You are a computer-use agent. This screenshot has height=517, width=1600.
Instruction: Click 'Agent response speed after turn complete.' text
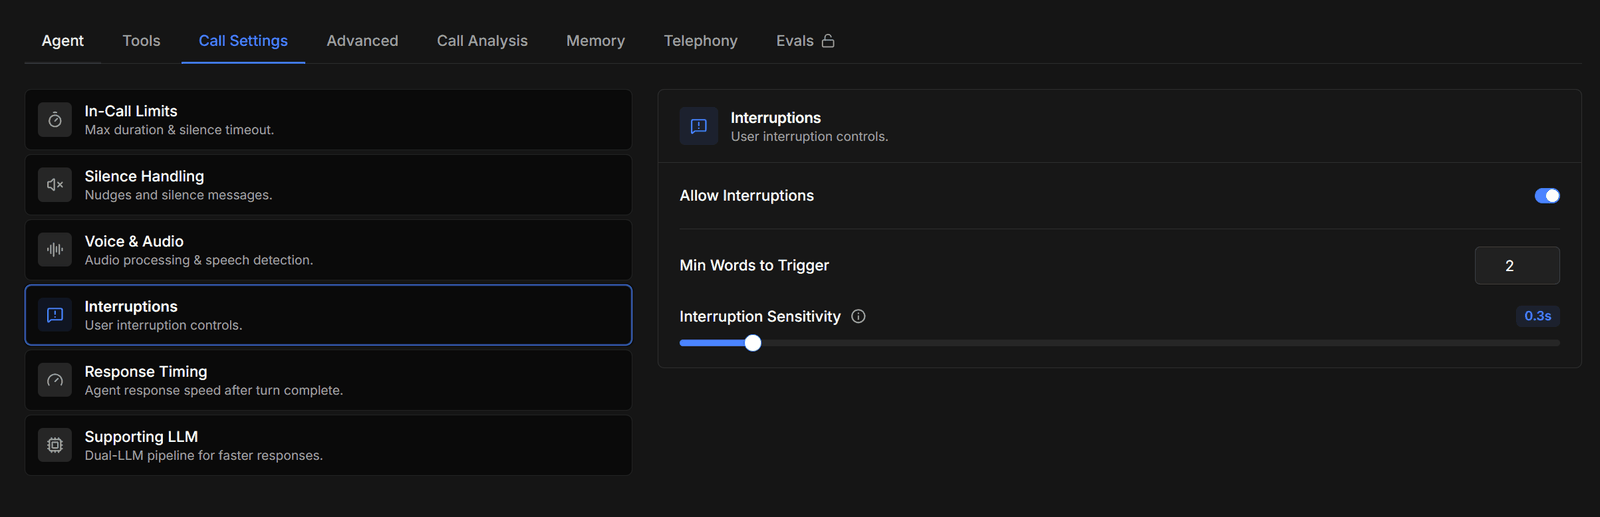[x=214, y=390]
